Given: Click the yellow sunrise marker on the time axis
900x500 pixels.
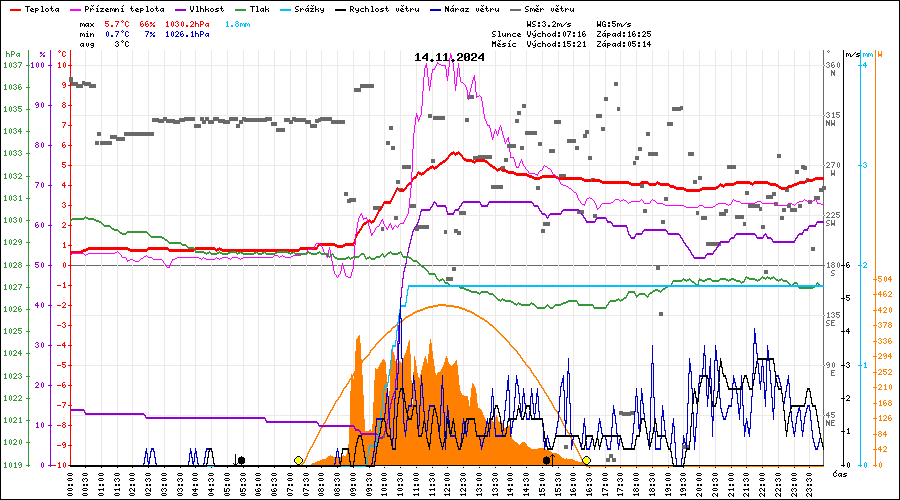Looking at the screenshot, I should [298, 460].
